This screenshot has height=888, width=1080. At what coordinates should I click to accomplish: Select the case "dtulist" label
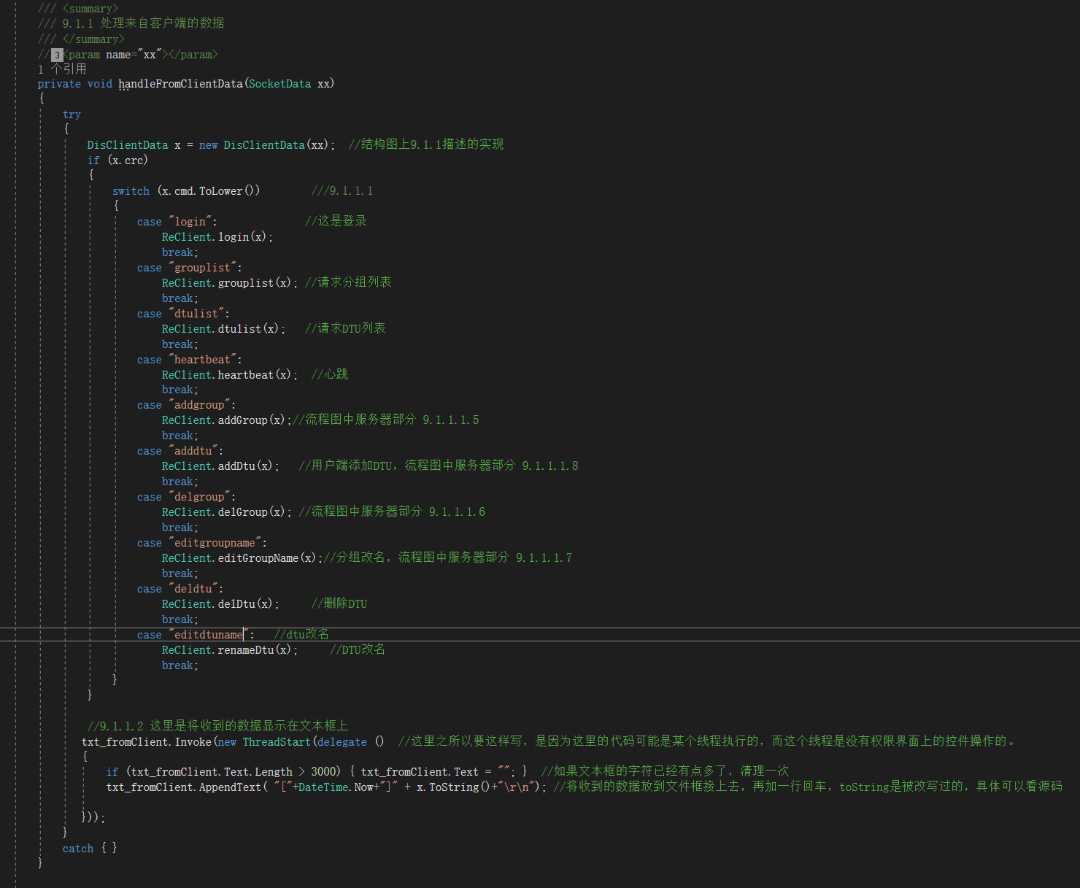(x=183, y=313)
